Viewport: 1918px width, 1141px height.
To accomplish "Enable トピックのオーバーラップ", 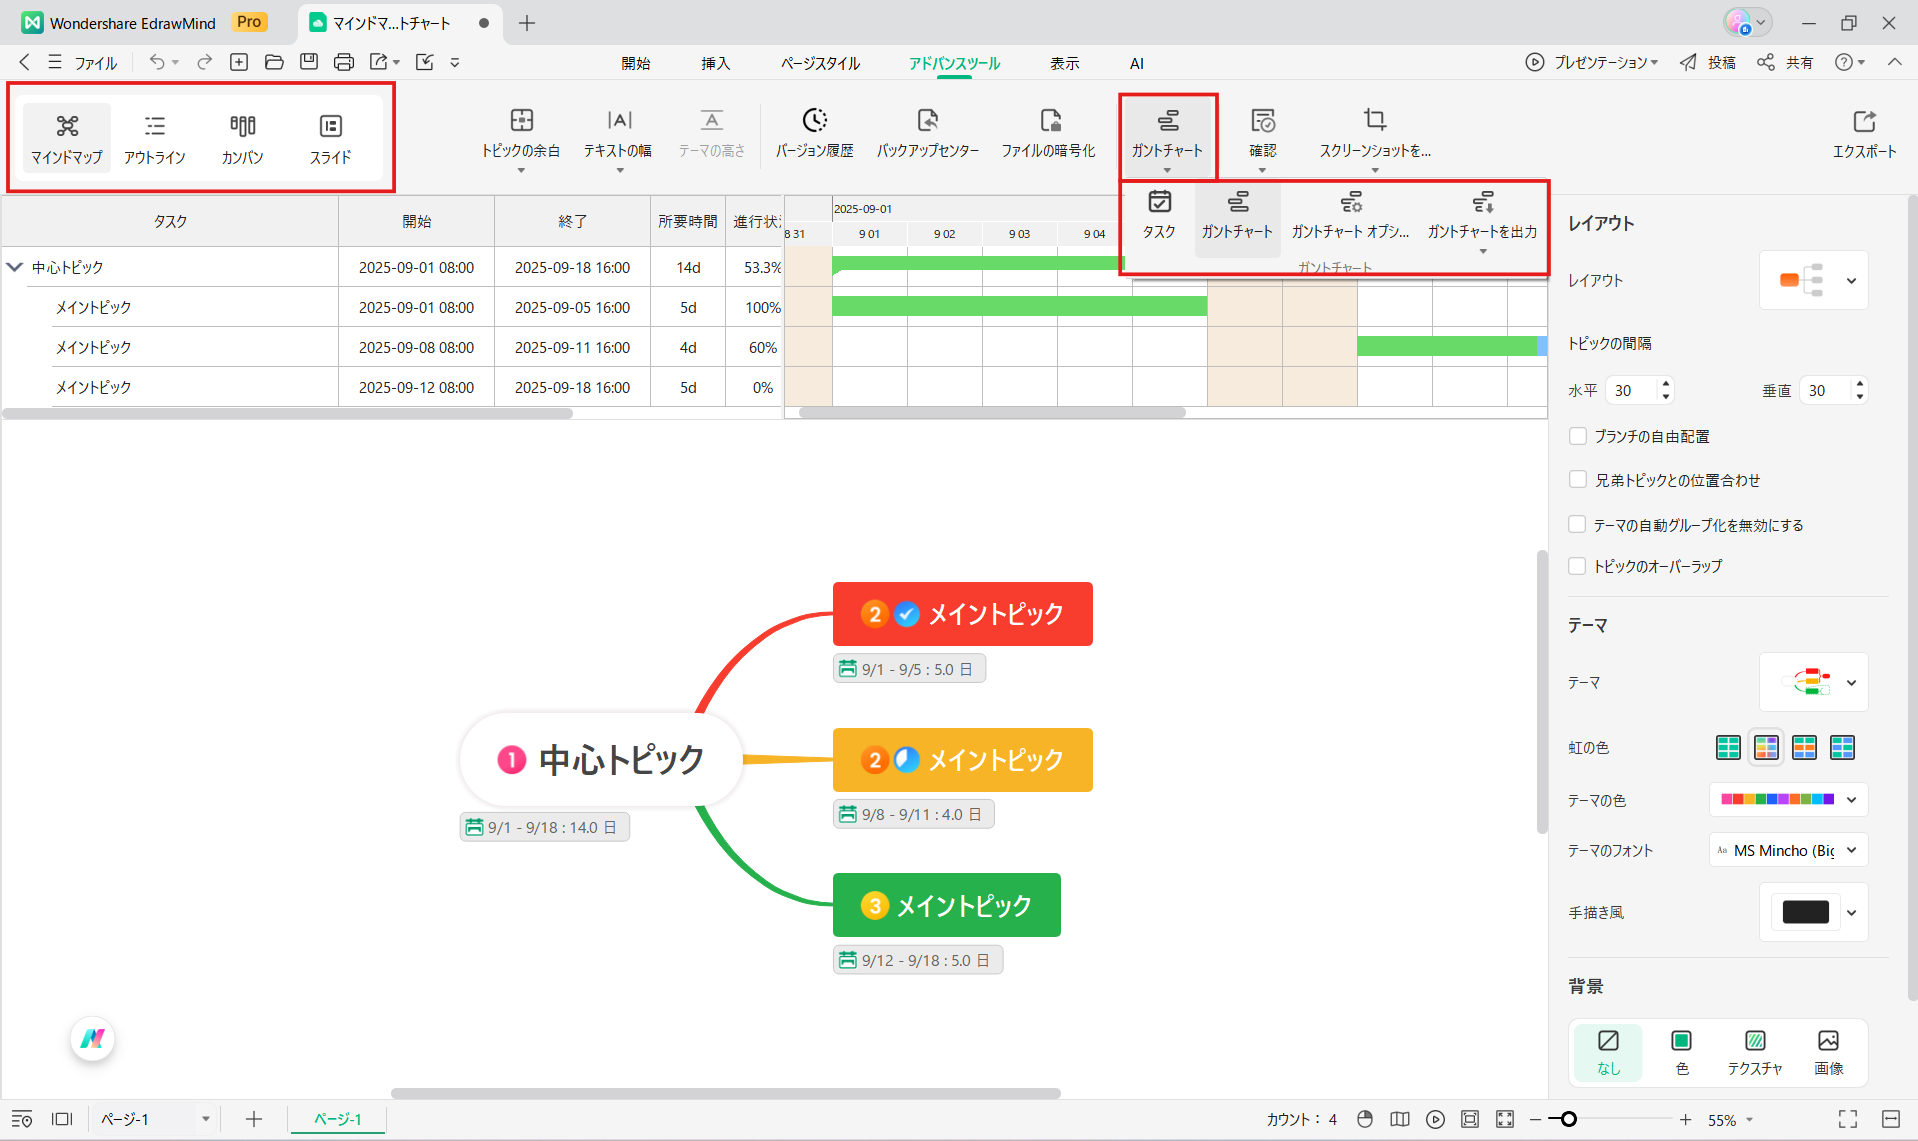I will [x=1578, y=565].
